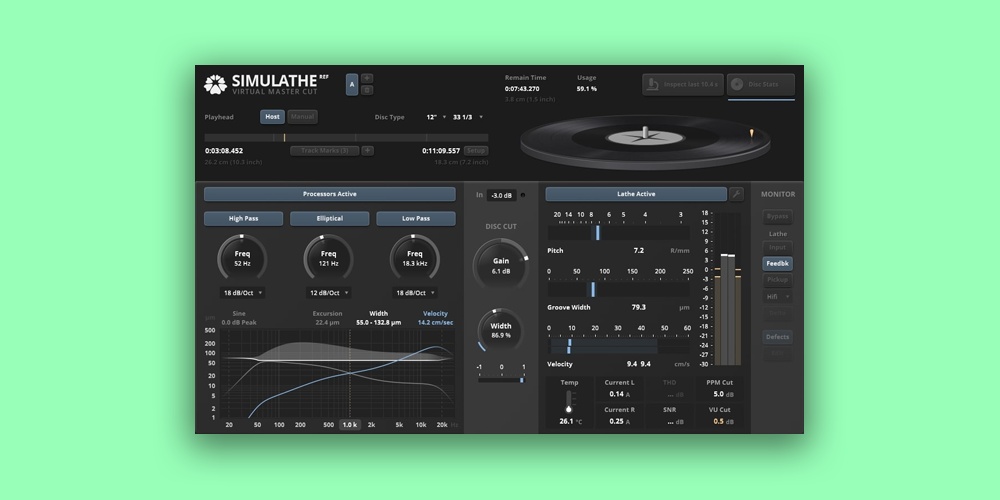Image resolution: width=1000 pixels, height=500 pixels.
Task: Click the Velocity meter bar
Action: tap(619, 346)
